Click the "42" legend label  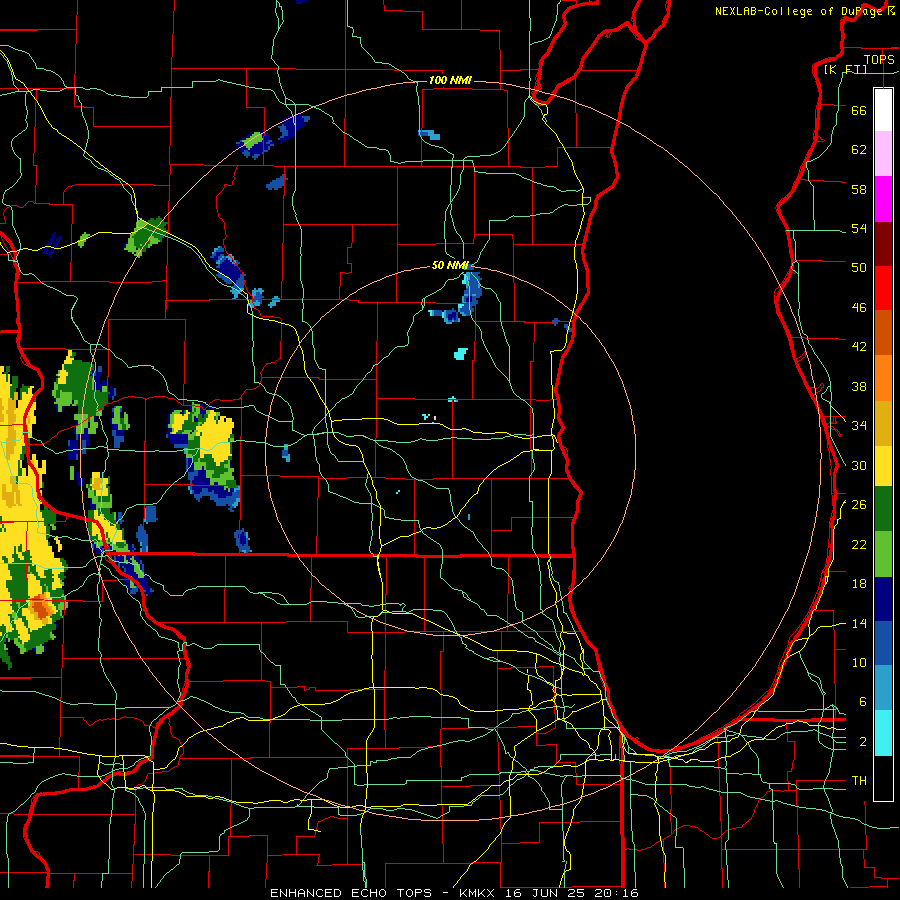[859, 347]
